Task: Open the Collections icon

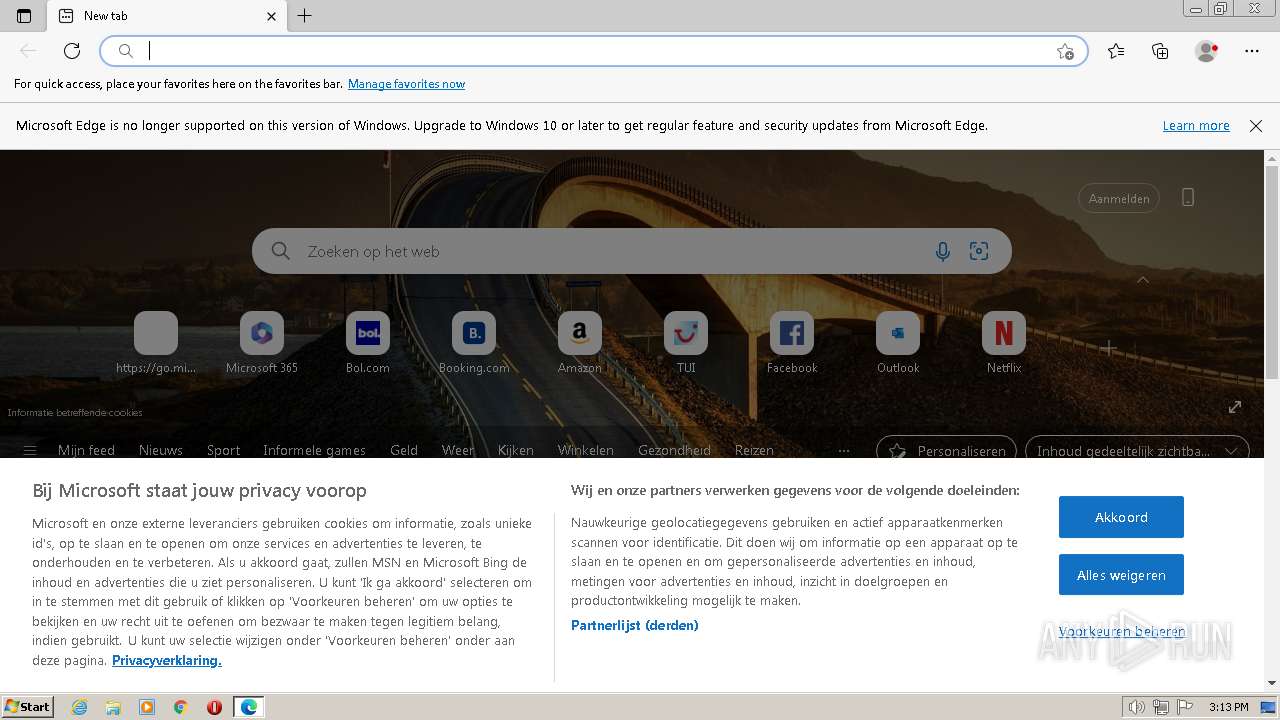Action: 1160,51
